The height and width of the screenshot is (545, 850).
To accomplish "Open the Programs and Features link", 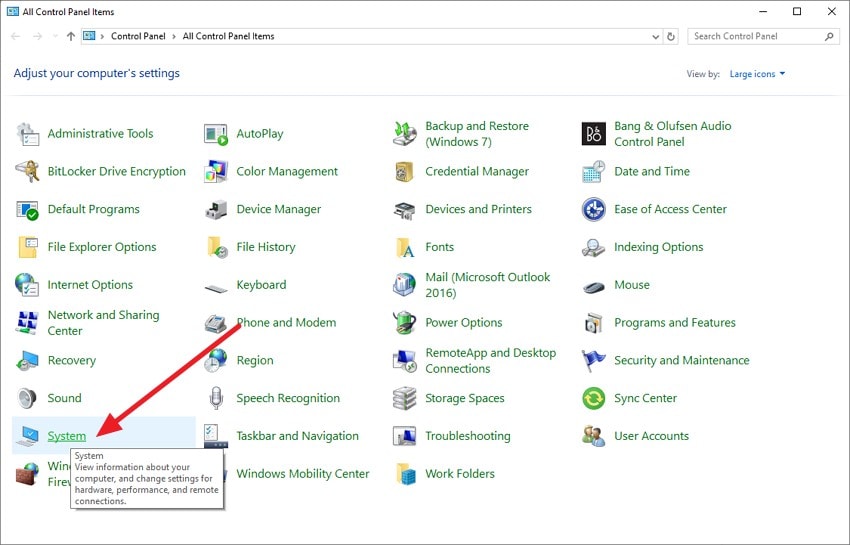I will [x=674, y=323].
